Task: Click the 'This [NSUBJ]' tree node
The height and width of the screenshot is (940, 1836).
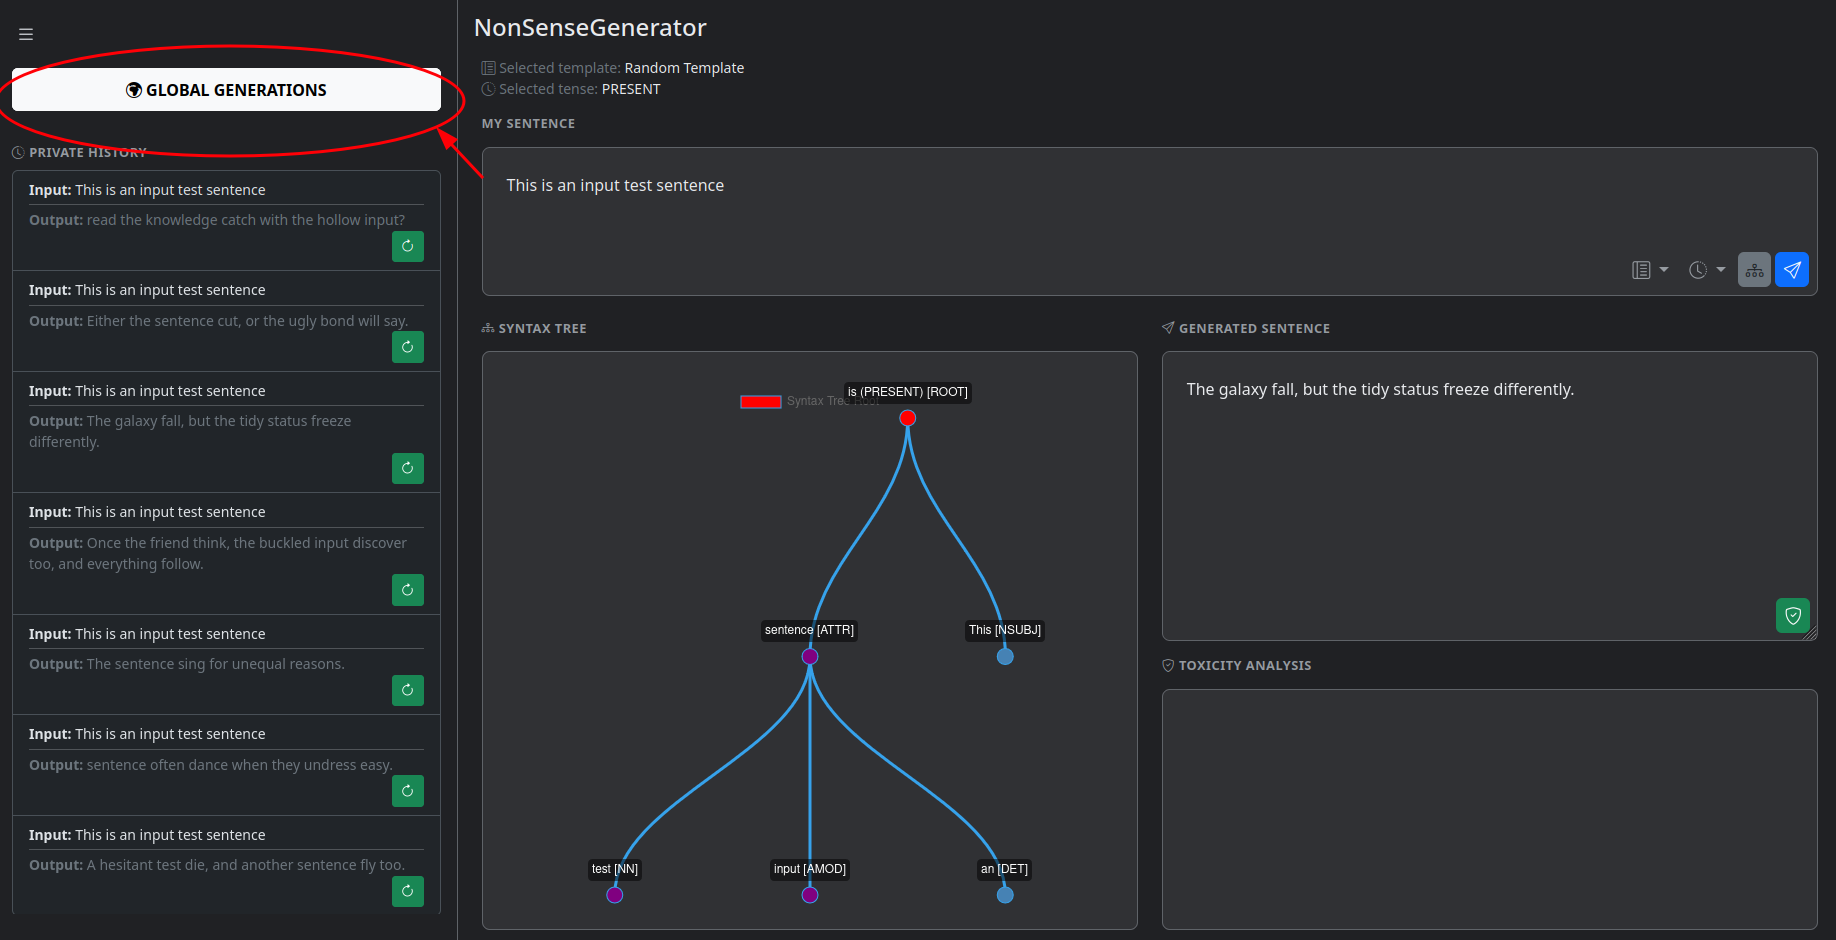Action: (x=1005, y=656)
